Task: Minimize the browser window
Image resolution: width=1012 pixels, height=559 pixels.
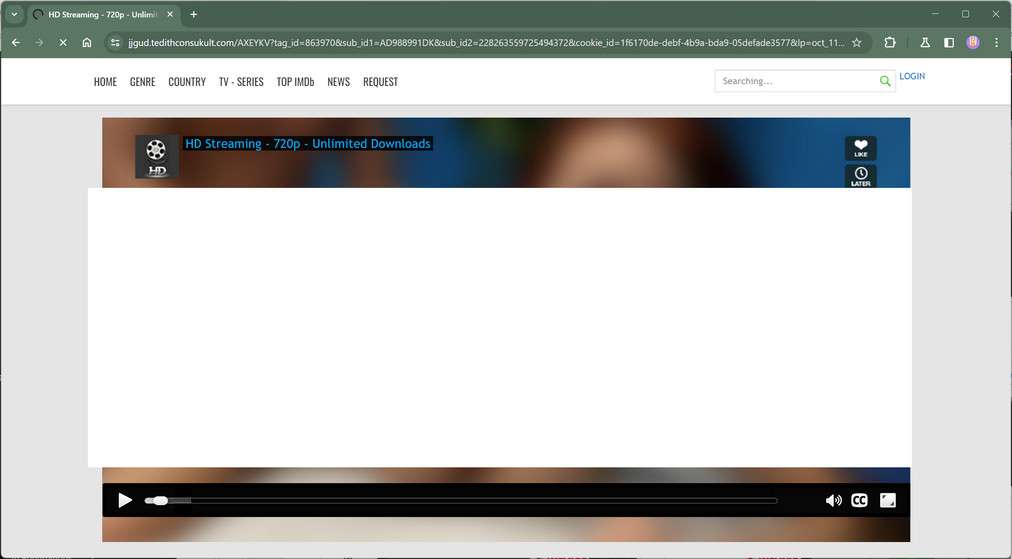Action: [x=935, y=14]
